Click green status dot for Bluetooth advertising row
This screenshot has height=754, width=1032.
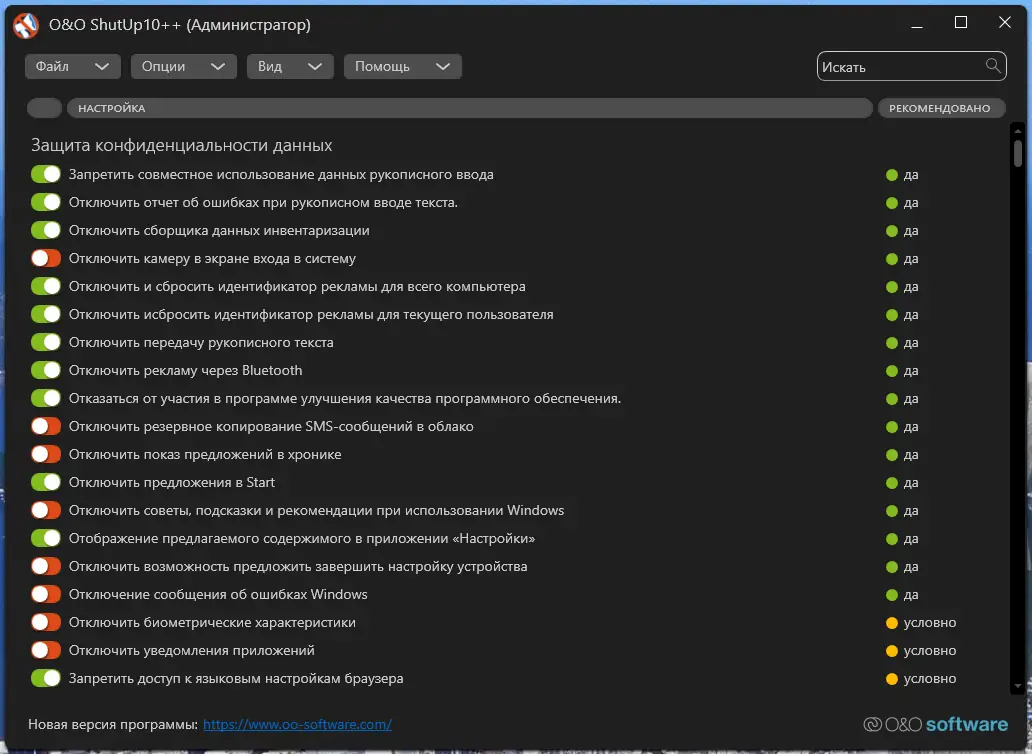click(892, 371)
